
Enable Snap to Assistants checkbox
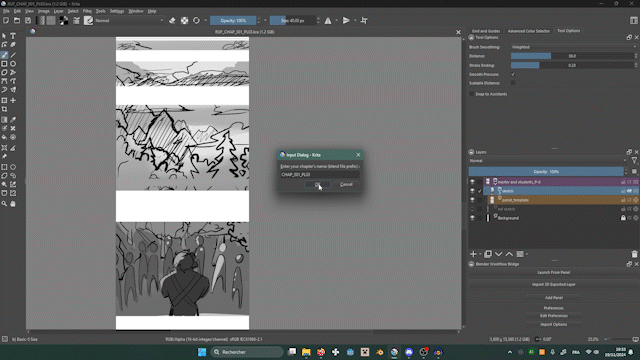(x=472, y=94)
